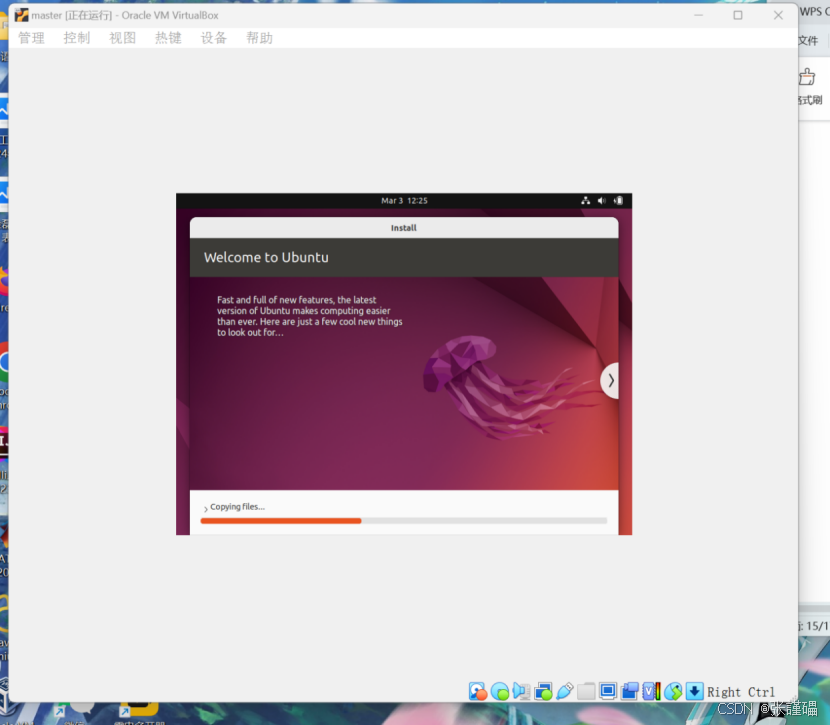The width and height of the screenshot is (830, 725).
Task: Click the hard disk activity status icon
Action: (478, 691)
